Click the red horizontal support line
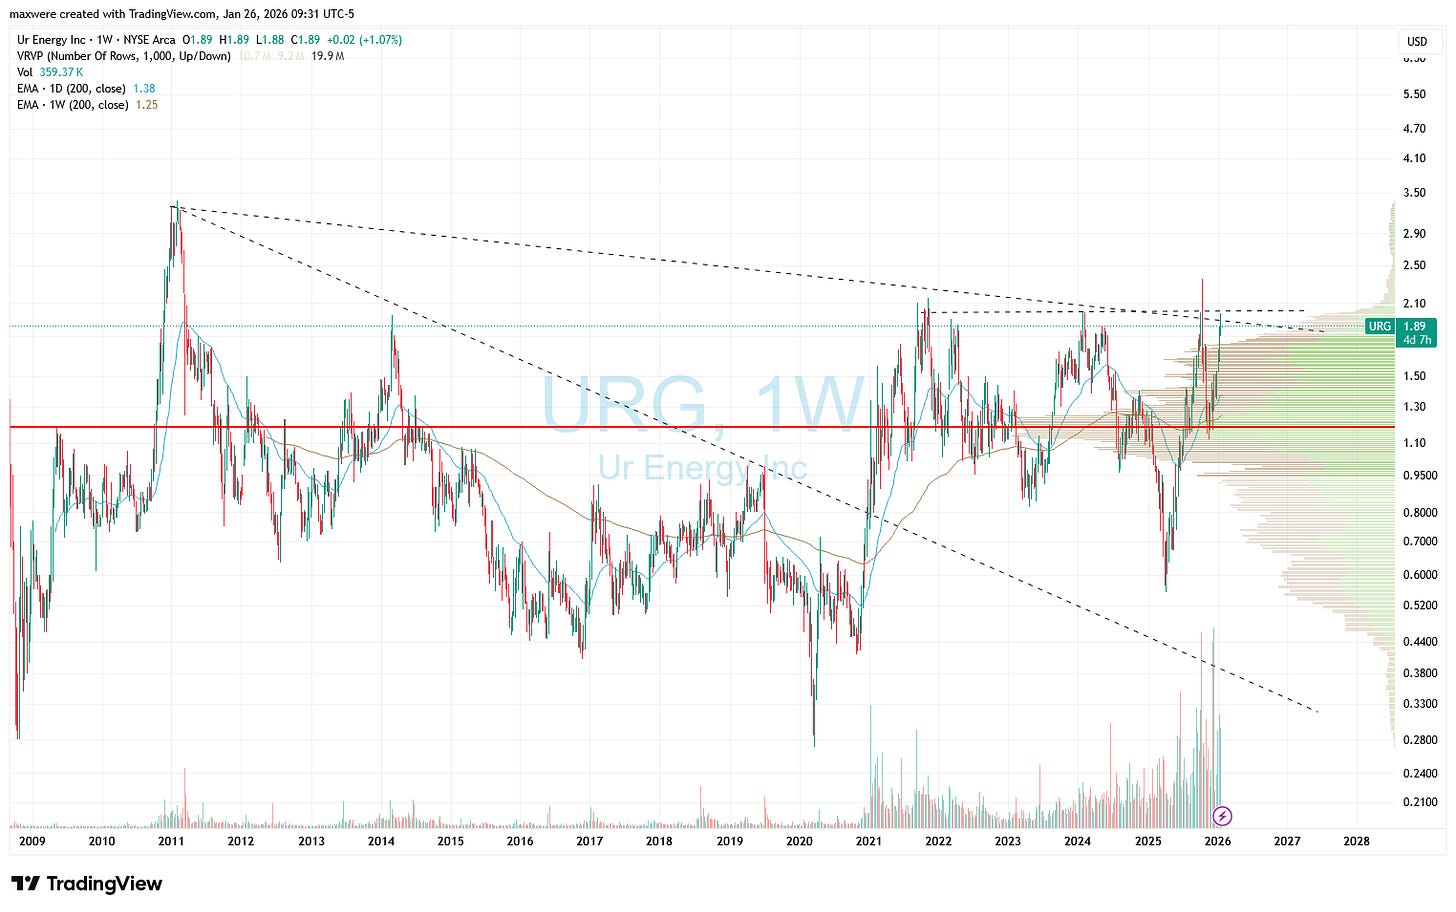1456x912 pixels. 700,427
